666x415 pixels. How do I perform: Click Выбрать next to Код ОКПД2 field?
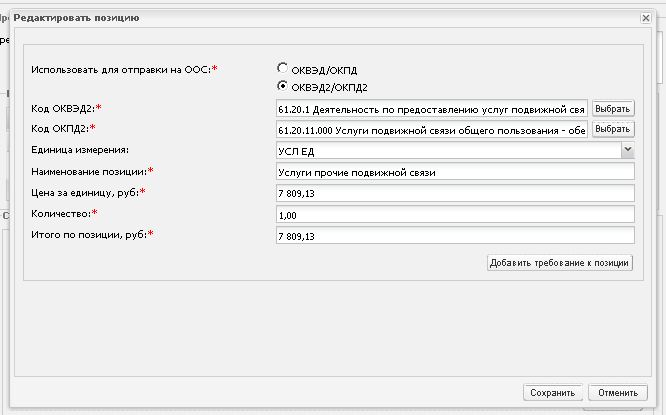(x=613, y=129)
